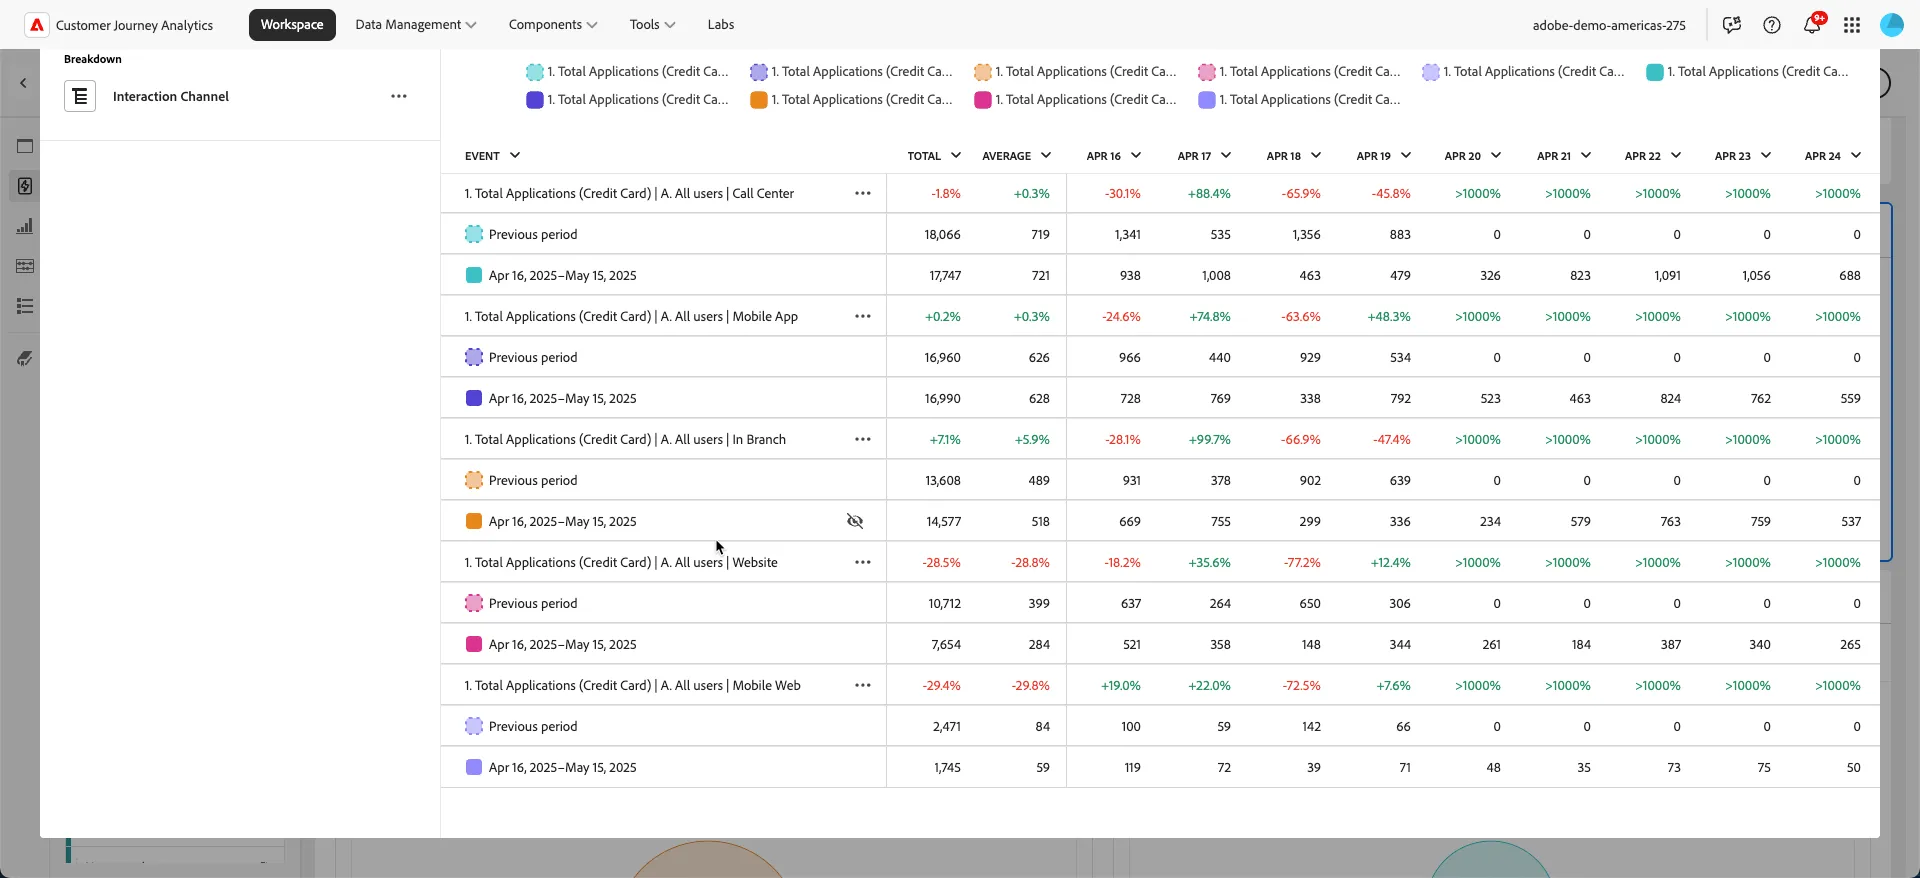Viewport: 1920px width, 878px height.
Task: Open the AVERAGE column dropdown
Action: [x=1046, y=155]
